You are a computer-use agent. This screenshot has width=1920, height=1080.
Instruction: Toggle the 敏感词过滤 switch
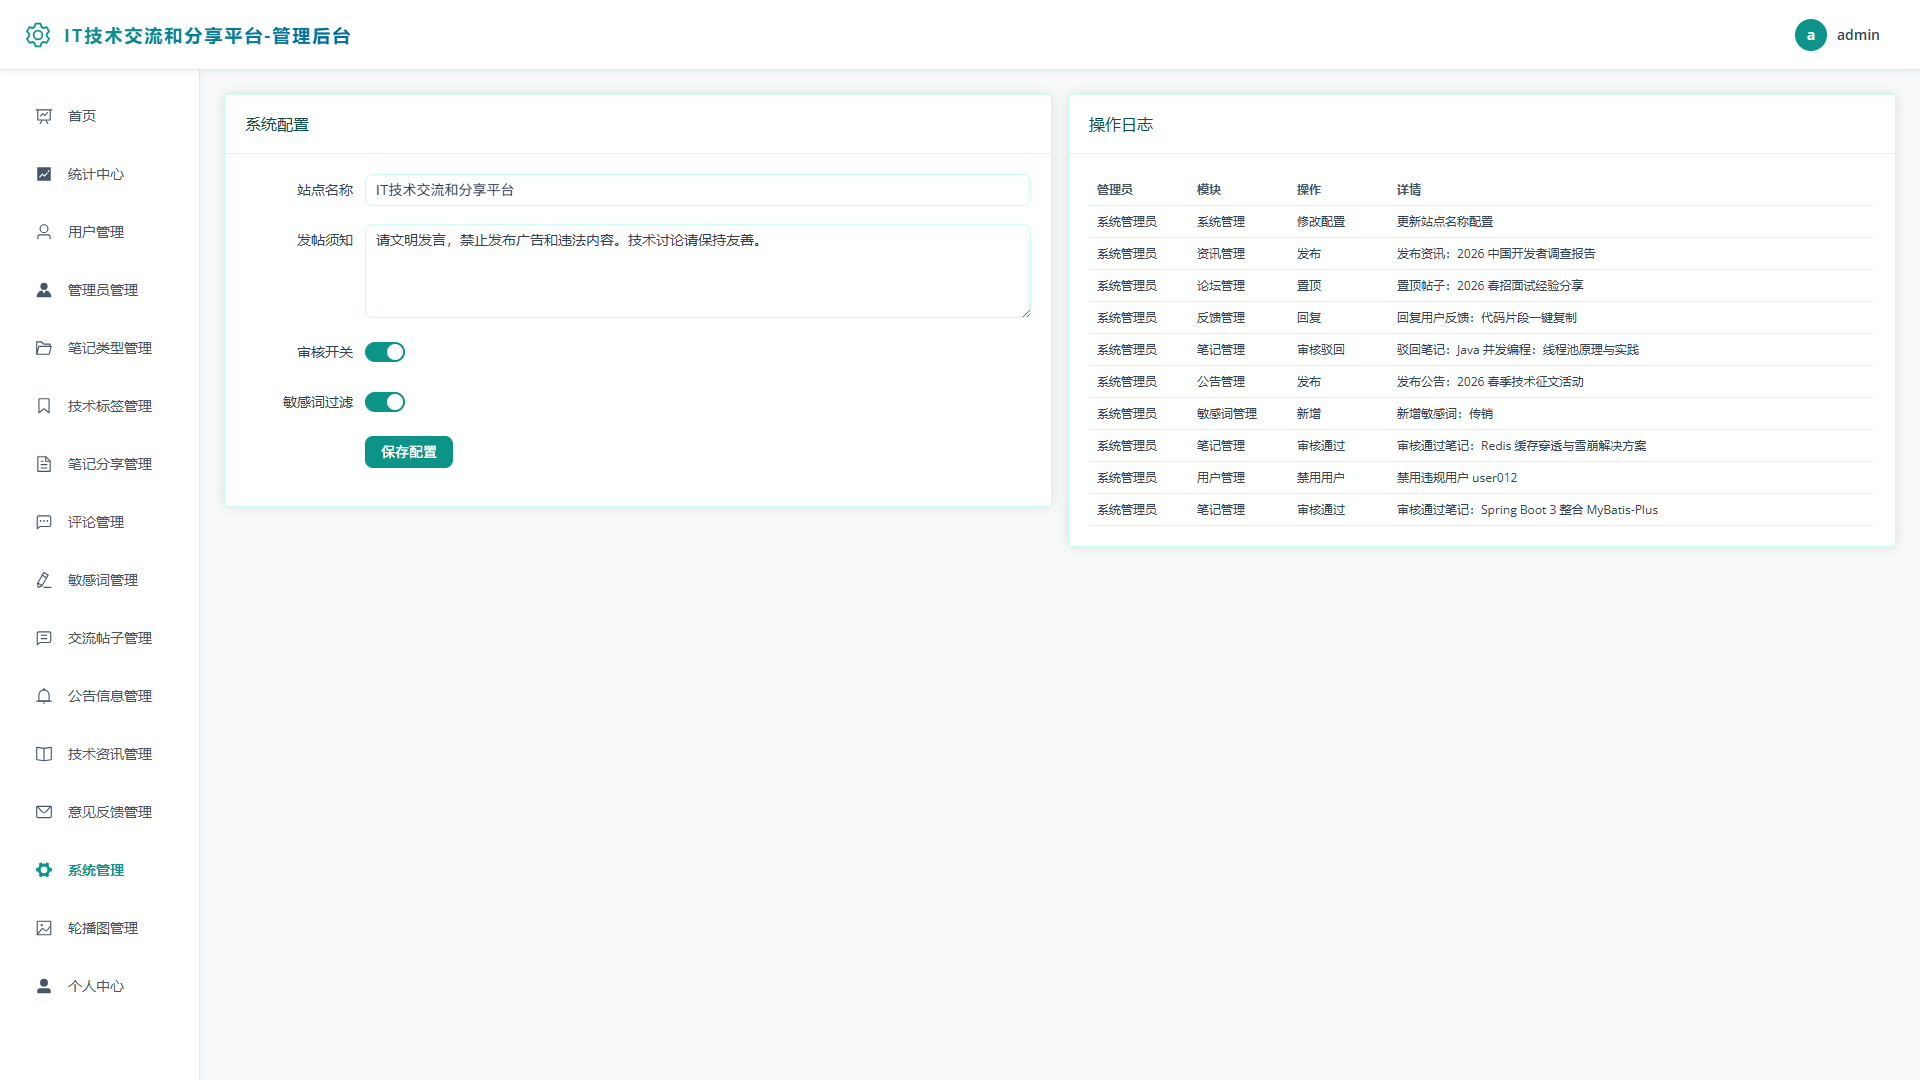385,402
